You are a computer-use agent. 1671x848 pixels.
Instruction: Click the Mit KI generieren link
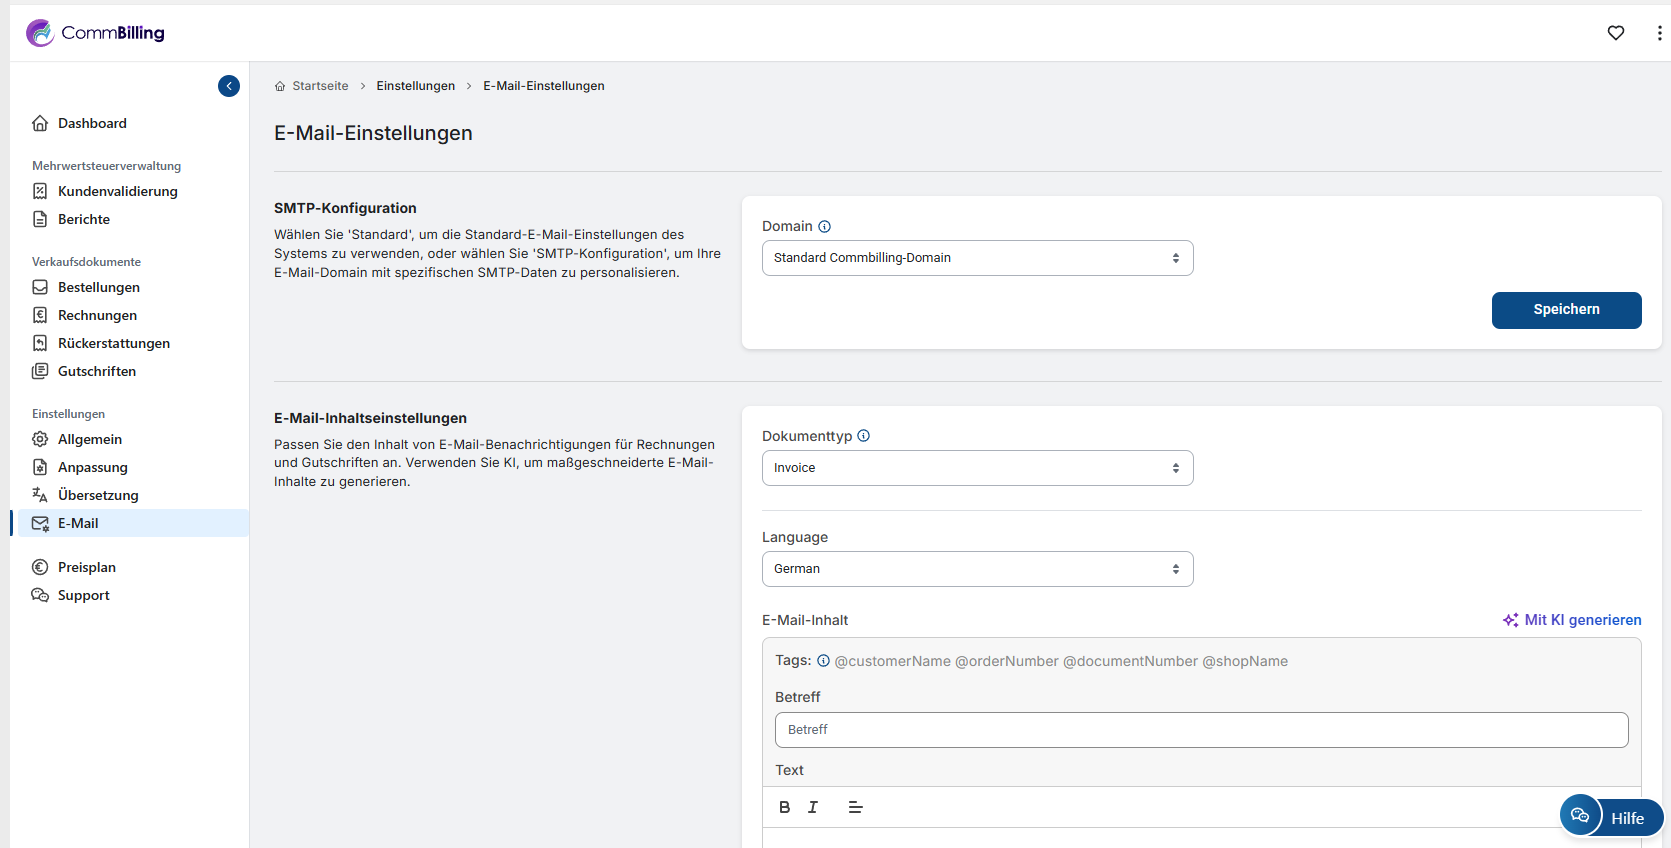click(1572, 620)
